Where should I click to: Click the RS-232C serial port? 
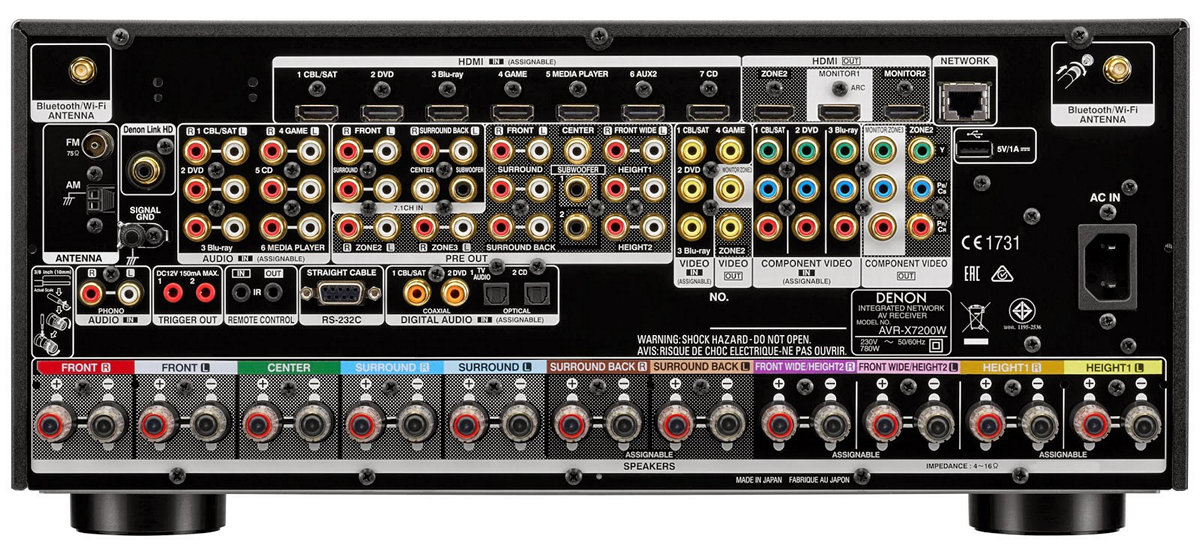[341, 295]
